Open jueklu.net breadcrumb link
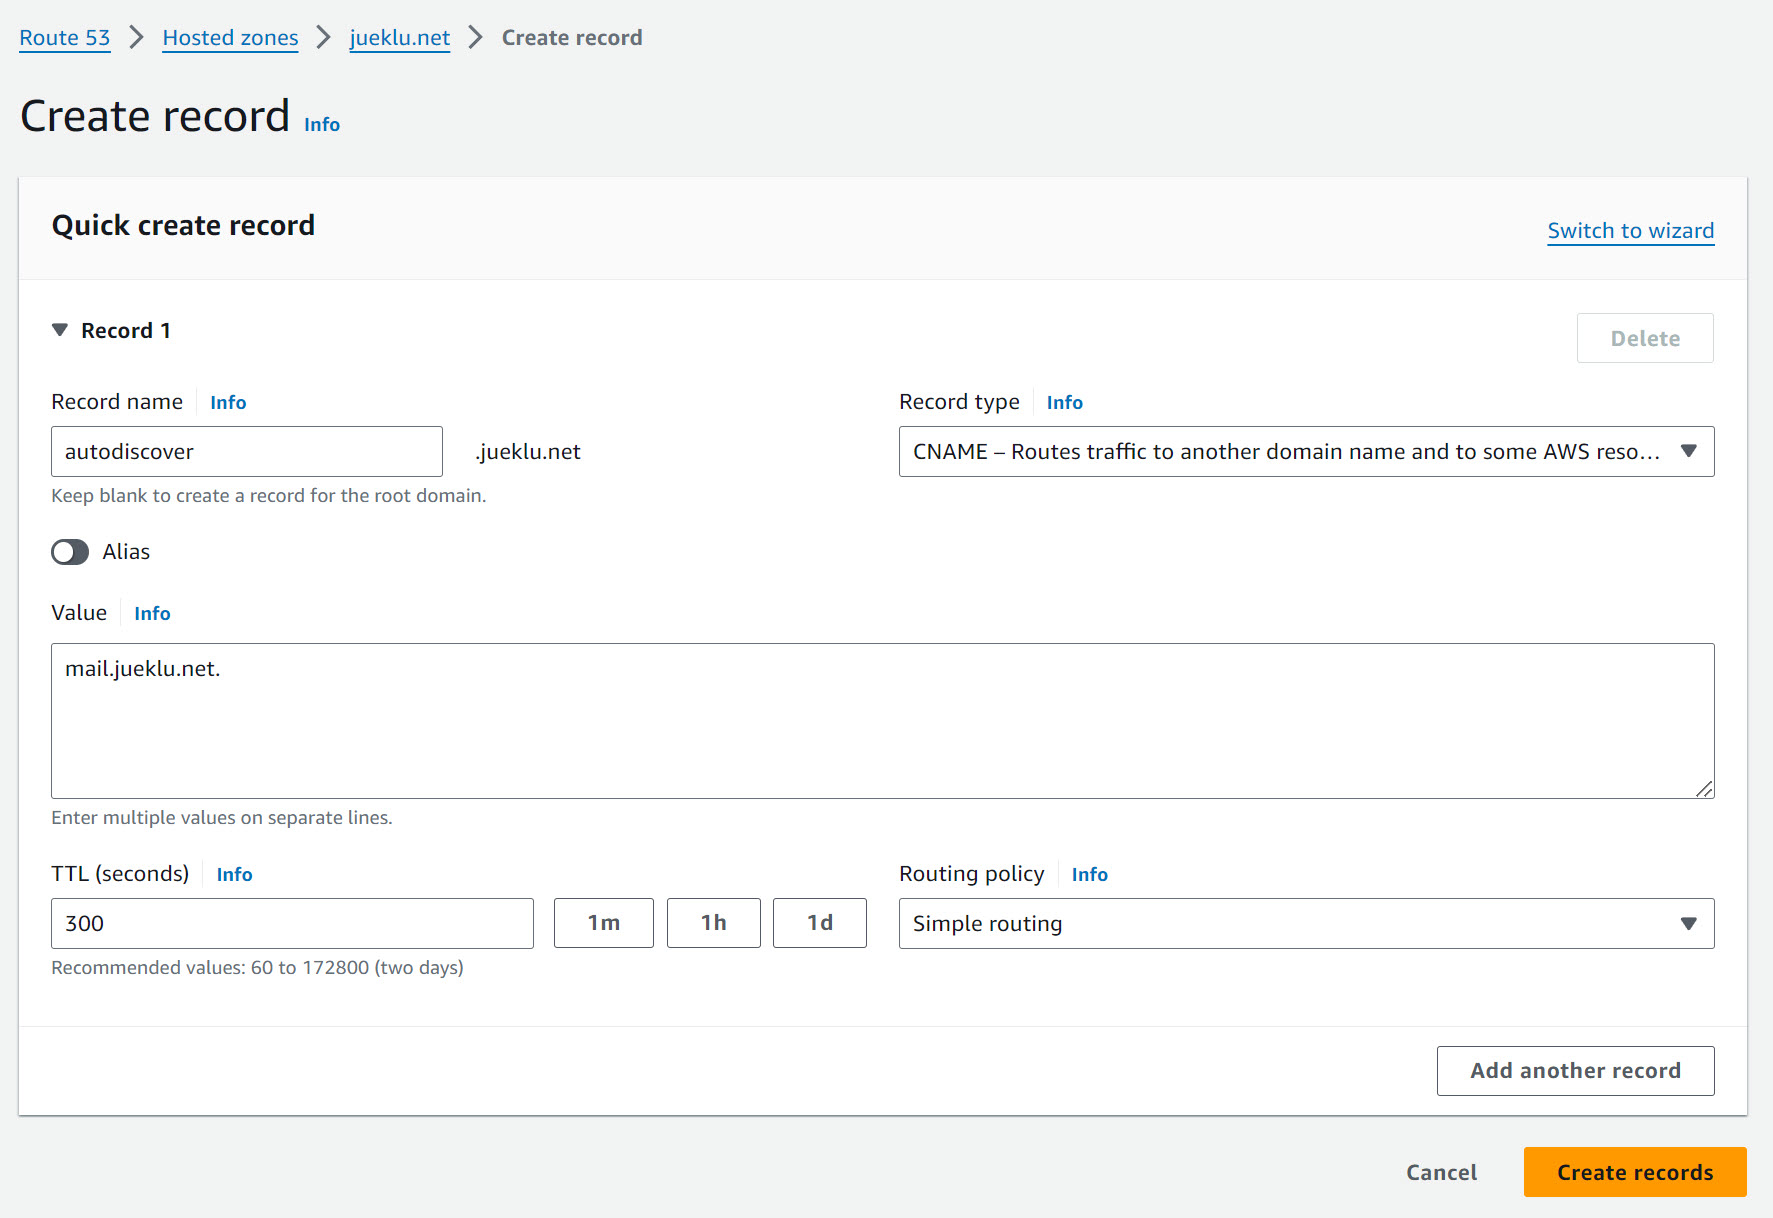1773x1218 pixels. click(x=399, y=38)
